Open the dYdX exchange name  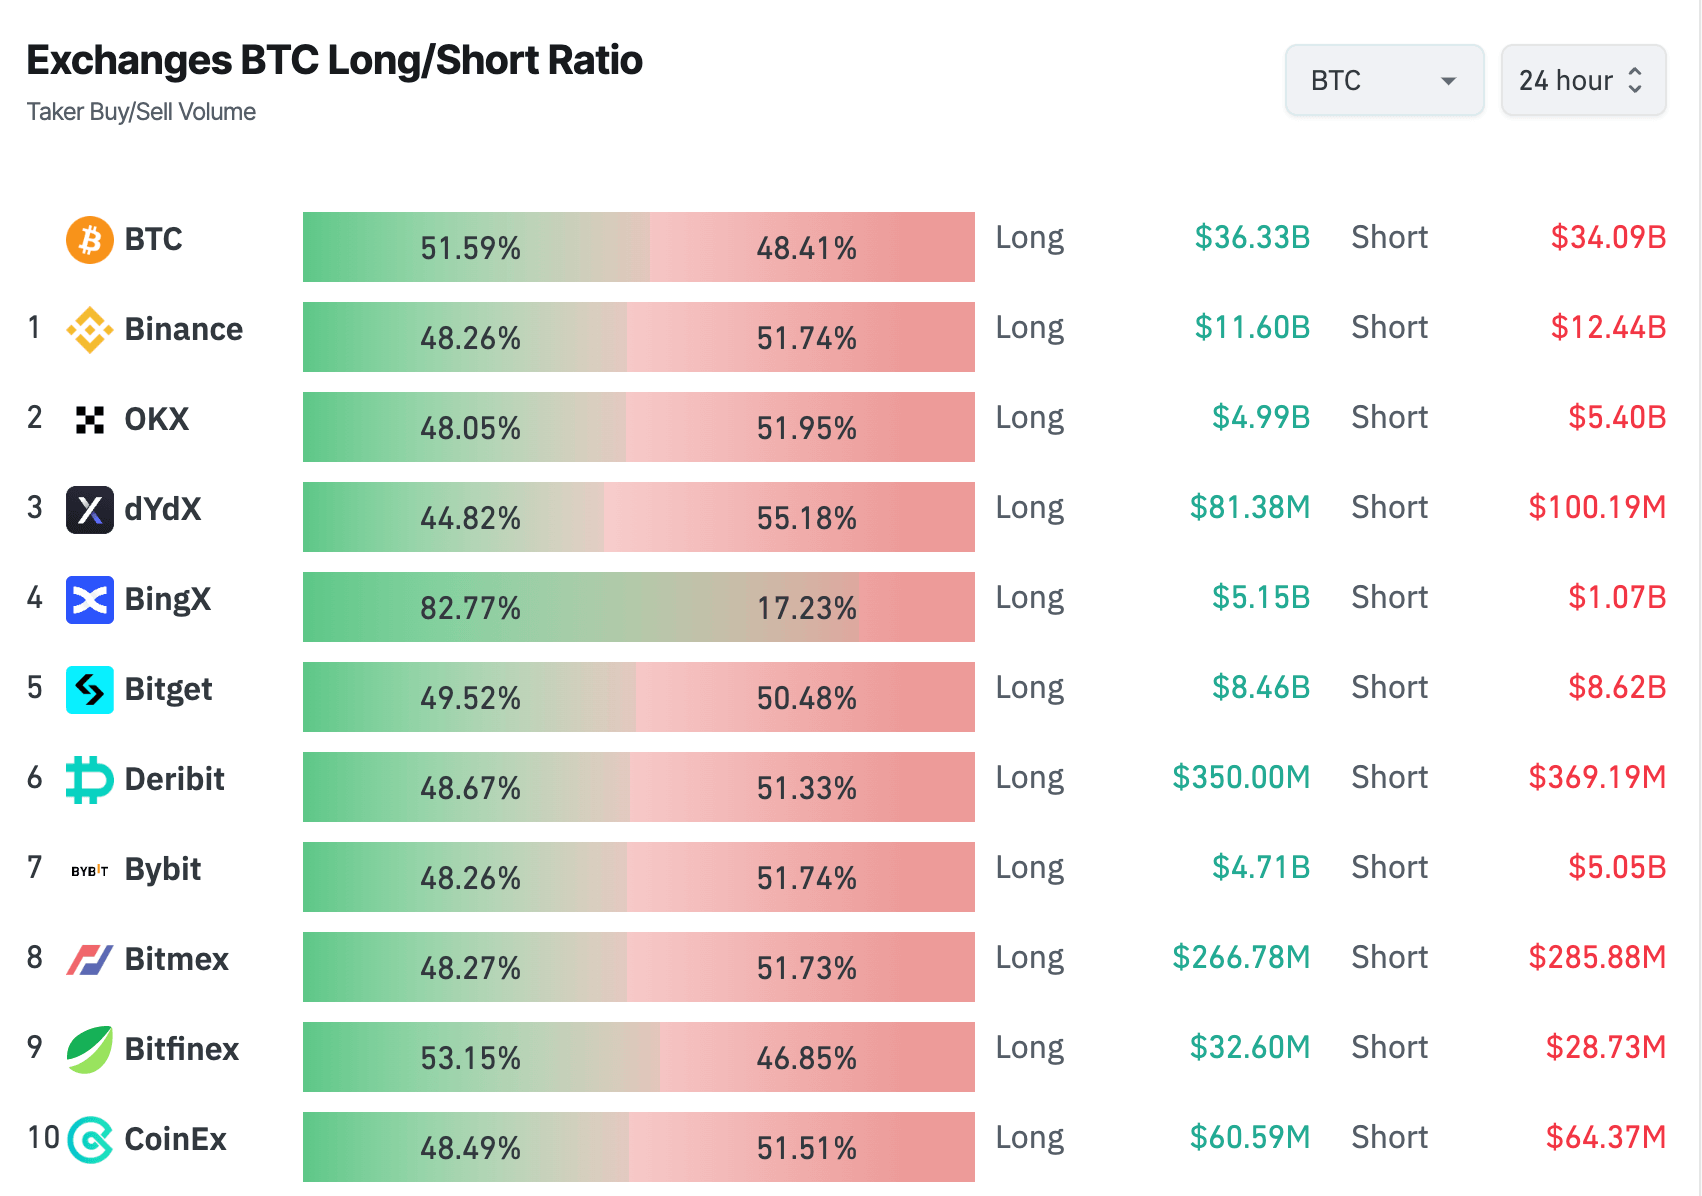163,510
